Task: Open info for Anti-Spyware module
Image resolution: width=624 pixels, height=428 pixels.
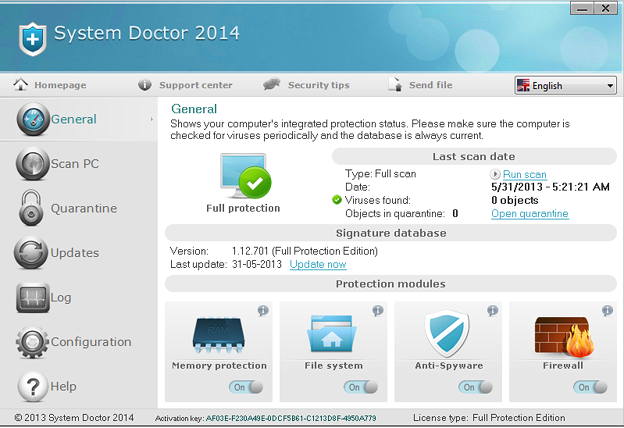Action: pyautogui.click(x=492, y=310)
